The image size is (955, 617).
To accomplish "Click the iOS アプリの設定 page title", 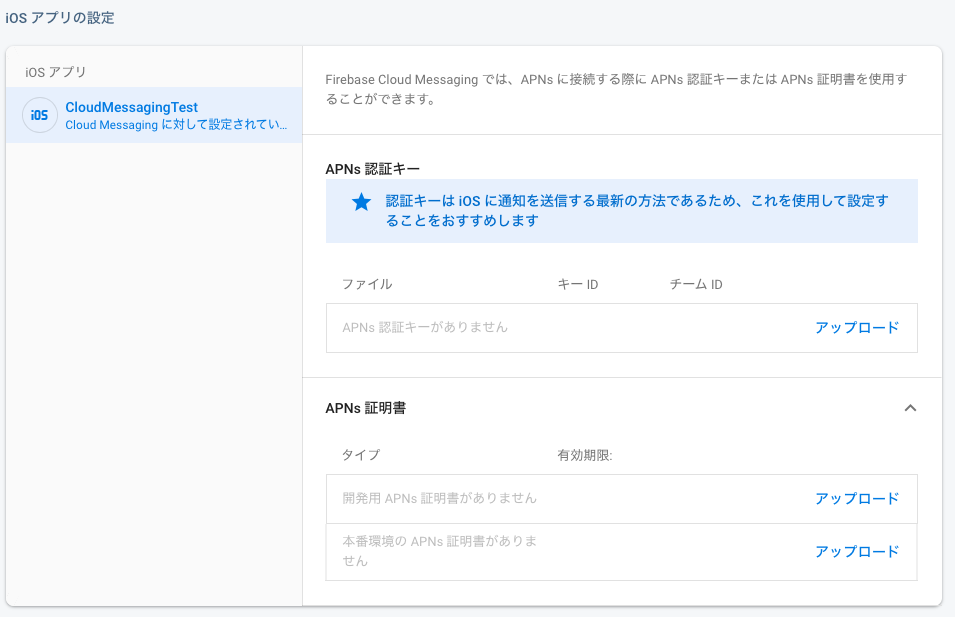I will click(x=62, y=17).
